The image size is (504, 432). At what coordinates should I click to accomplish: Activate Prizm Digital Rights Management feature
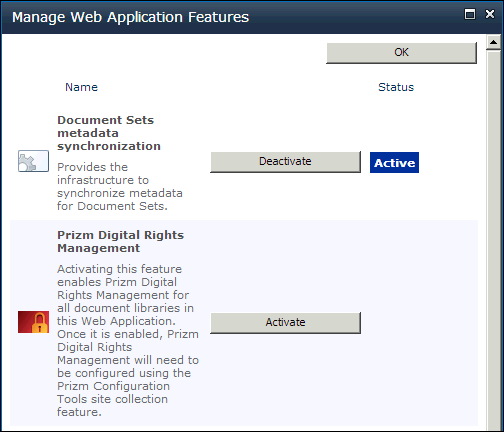point(285,322)
